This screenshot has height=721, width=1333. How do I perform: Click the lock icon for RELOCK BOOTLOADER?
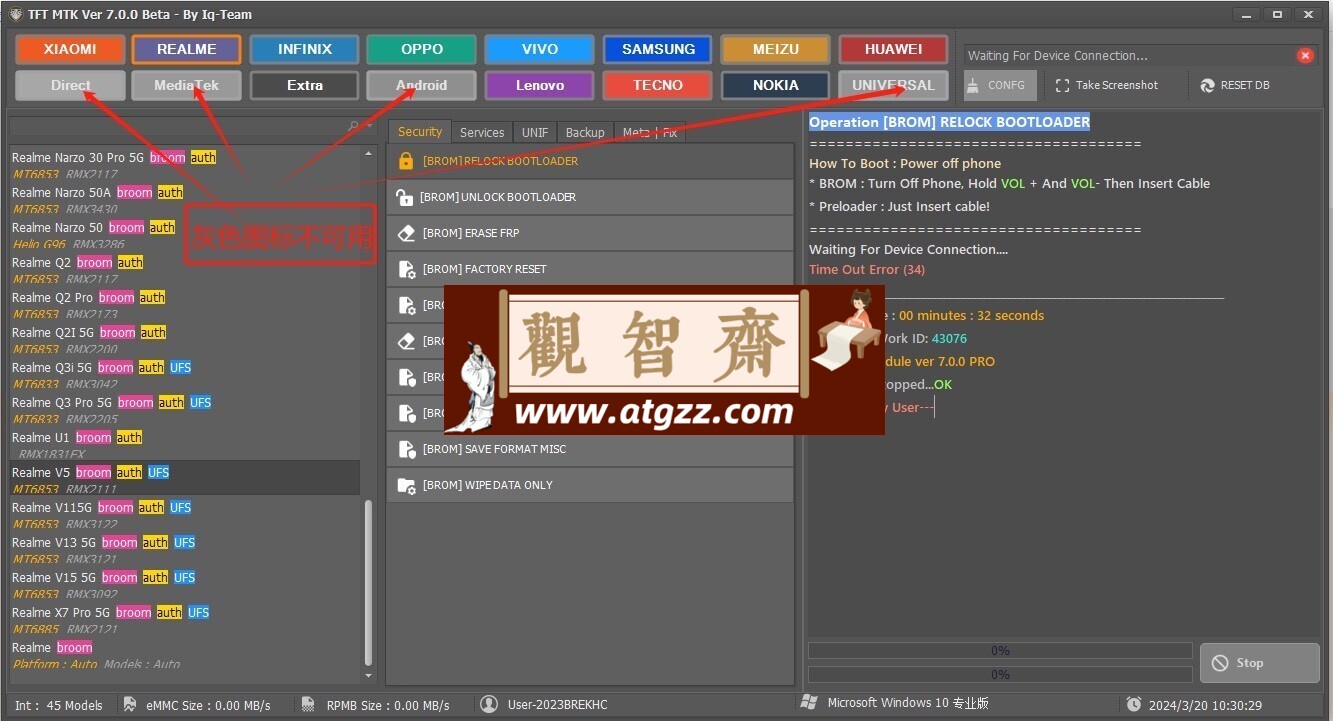tap(405, 161)
